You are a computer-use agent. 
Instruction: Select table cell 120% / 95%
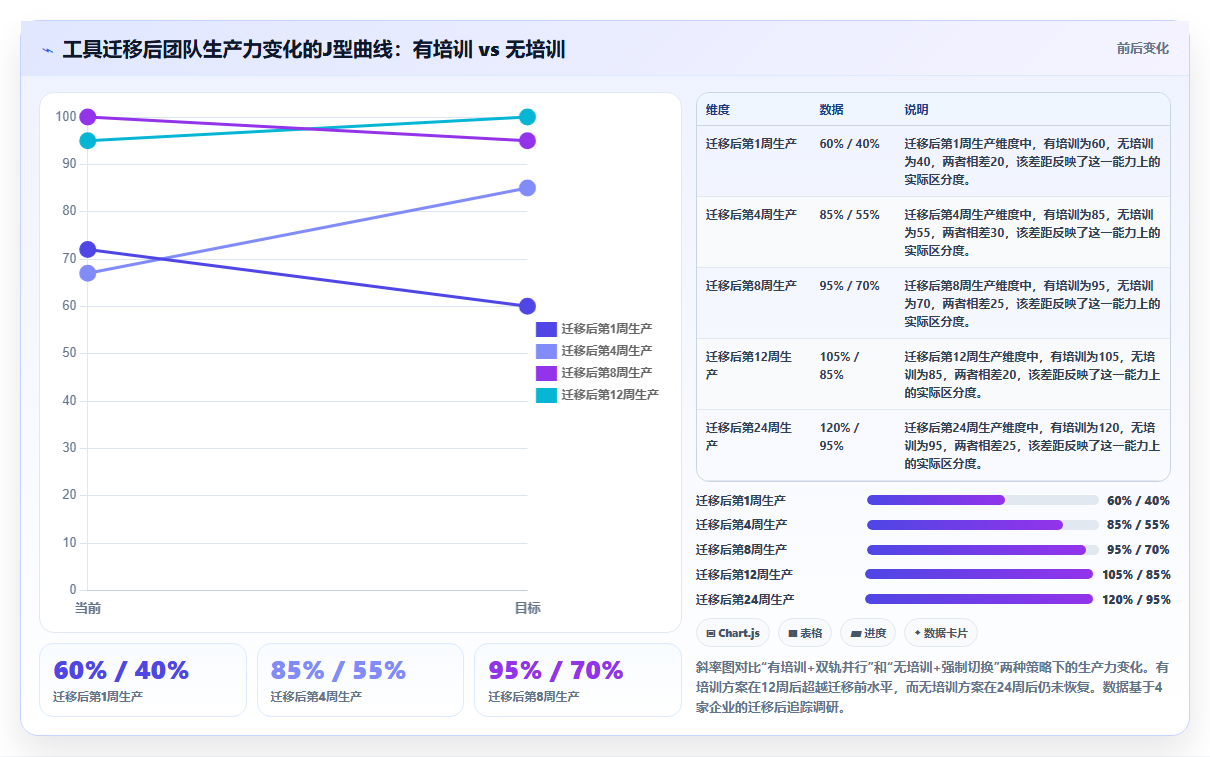pos(839,437)
